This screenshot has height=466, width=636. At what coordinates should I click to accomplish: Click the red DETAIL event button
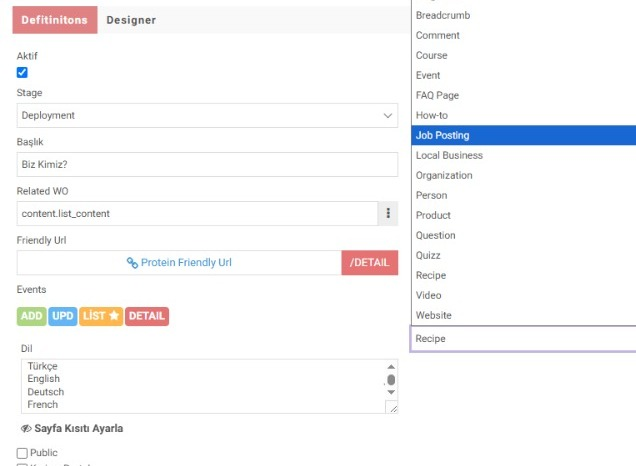point(147,316)
